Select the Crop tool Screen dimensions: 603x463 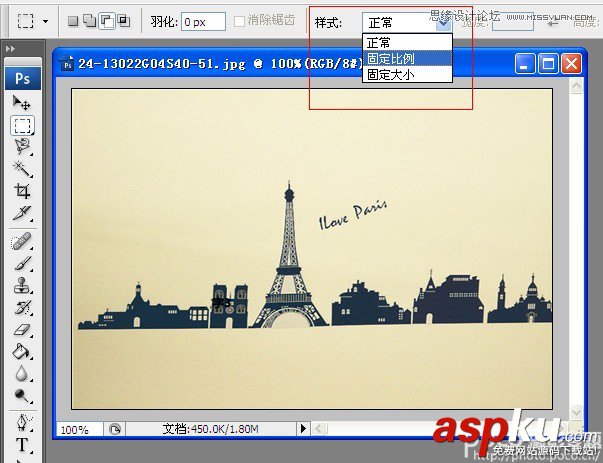(x=22, y=191)
